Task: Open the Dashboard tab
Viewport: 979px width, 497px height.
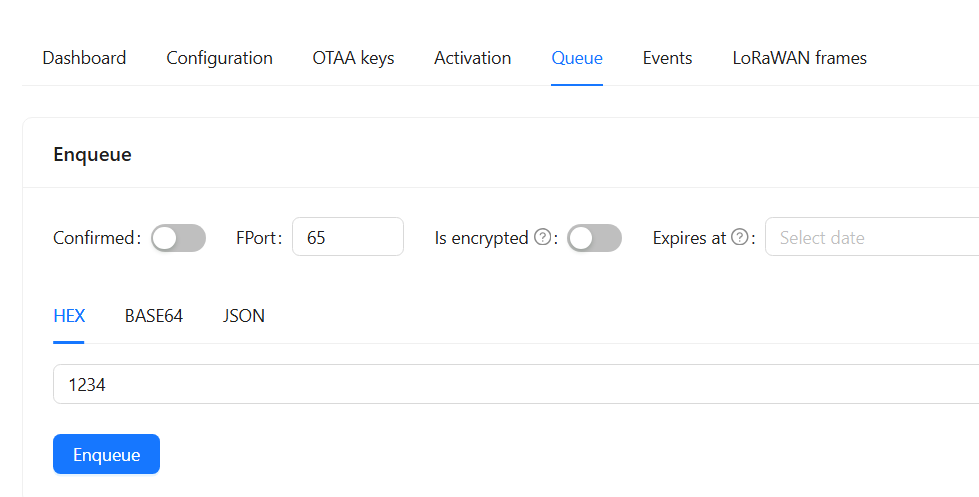Action: tap(84, 58)
